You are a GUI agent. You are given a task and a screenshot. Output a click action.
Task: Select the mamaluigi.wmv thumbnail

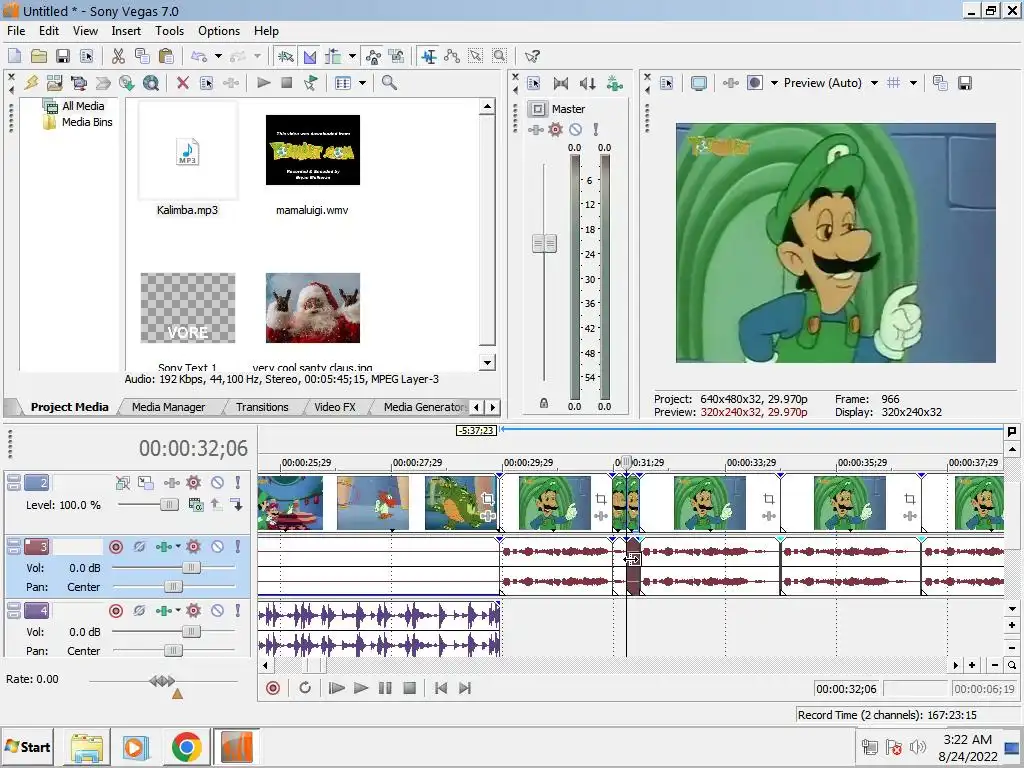click(313, 150)
